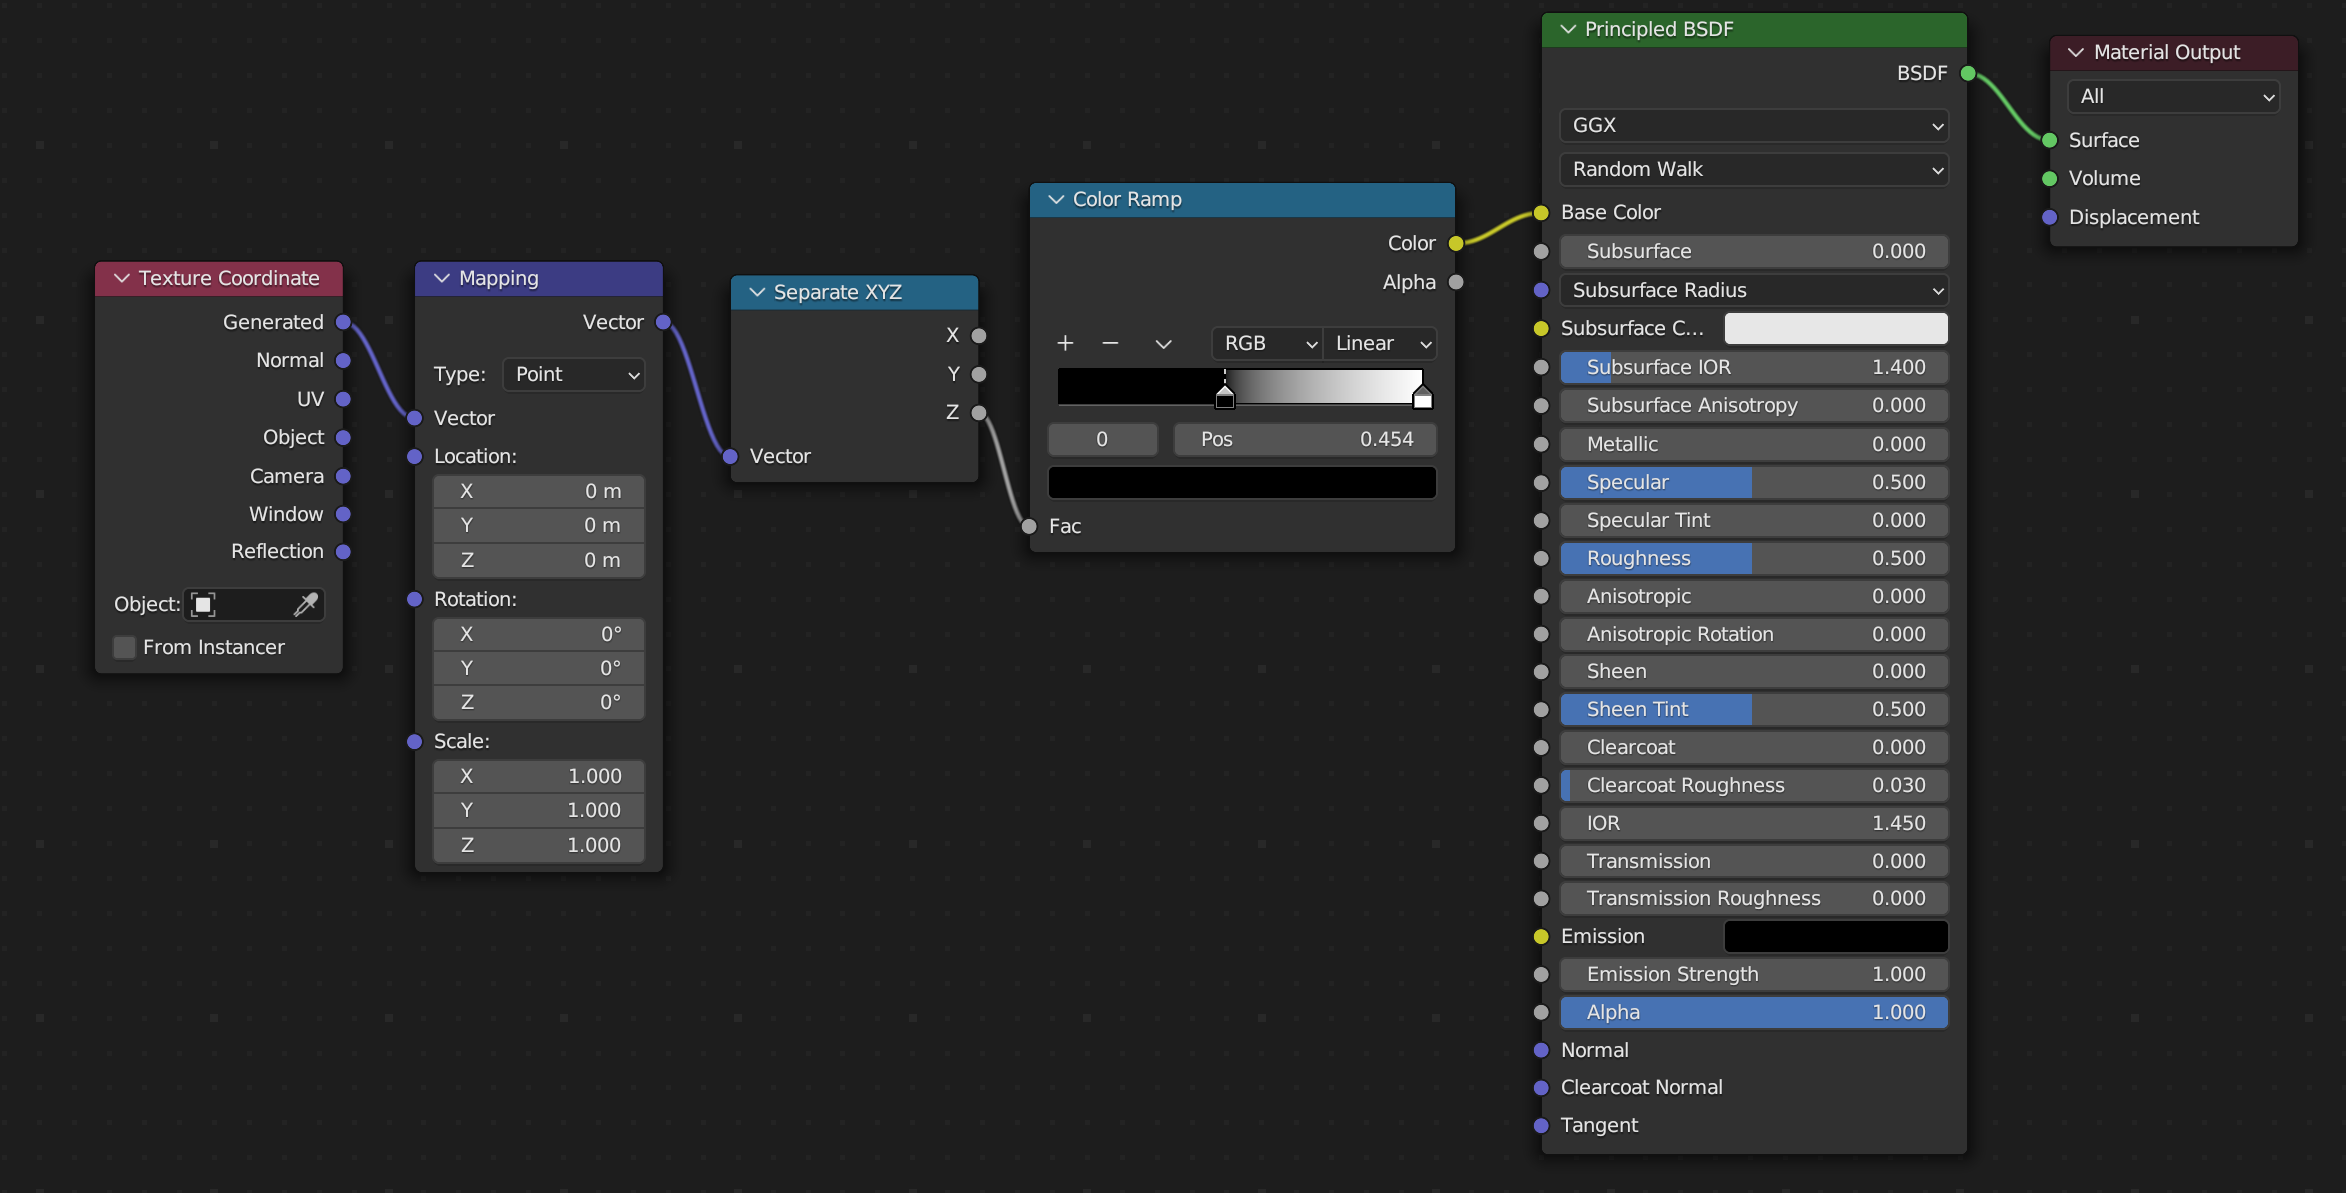Click the UV output socket on Texture Coordinate

(x=343, y=399)
